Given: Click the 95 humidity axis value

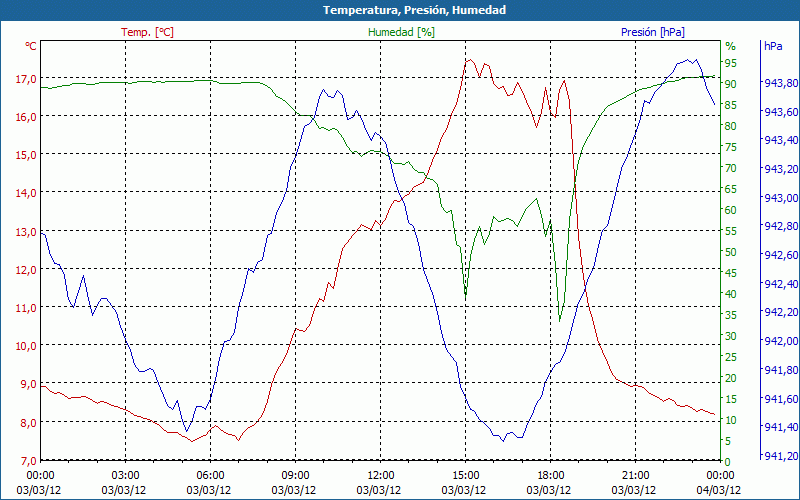Looking at the screenshot, I should pyautogui.click(x=731, y=63).
